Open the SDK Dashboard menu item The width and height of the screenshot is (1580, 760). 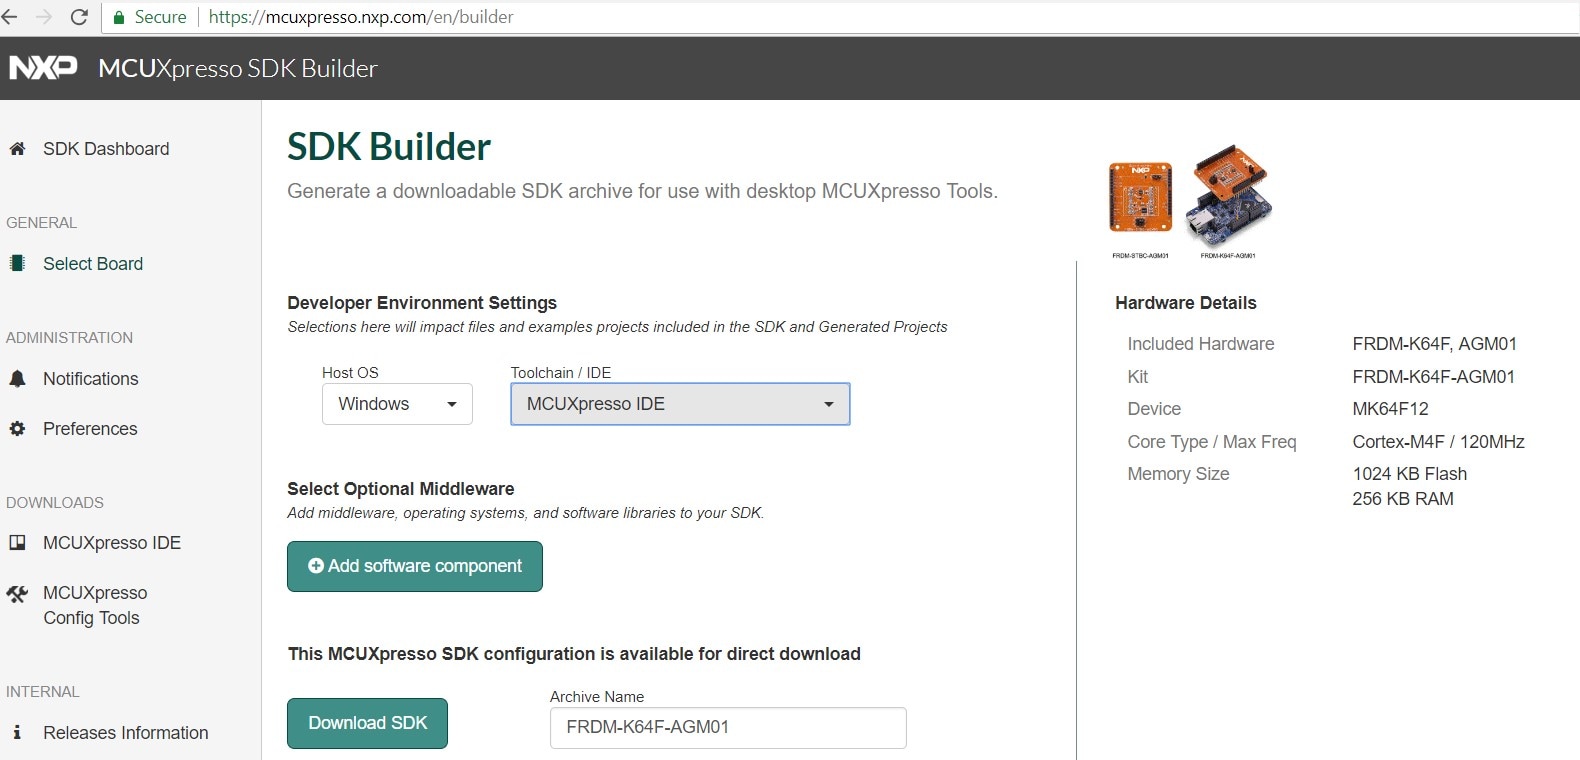[x=106, y=149]
